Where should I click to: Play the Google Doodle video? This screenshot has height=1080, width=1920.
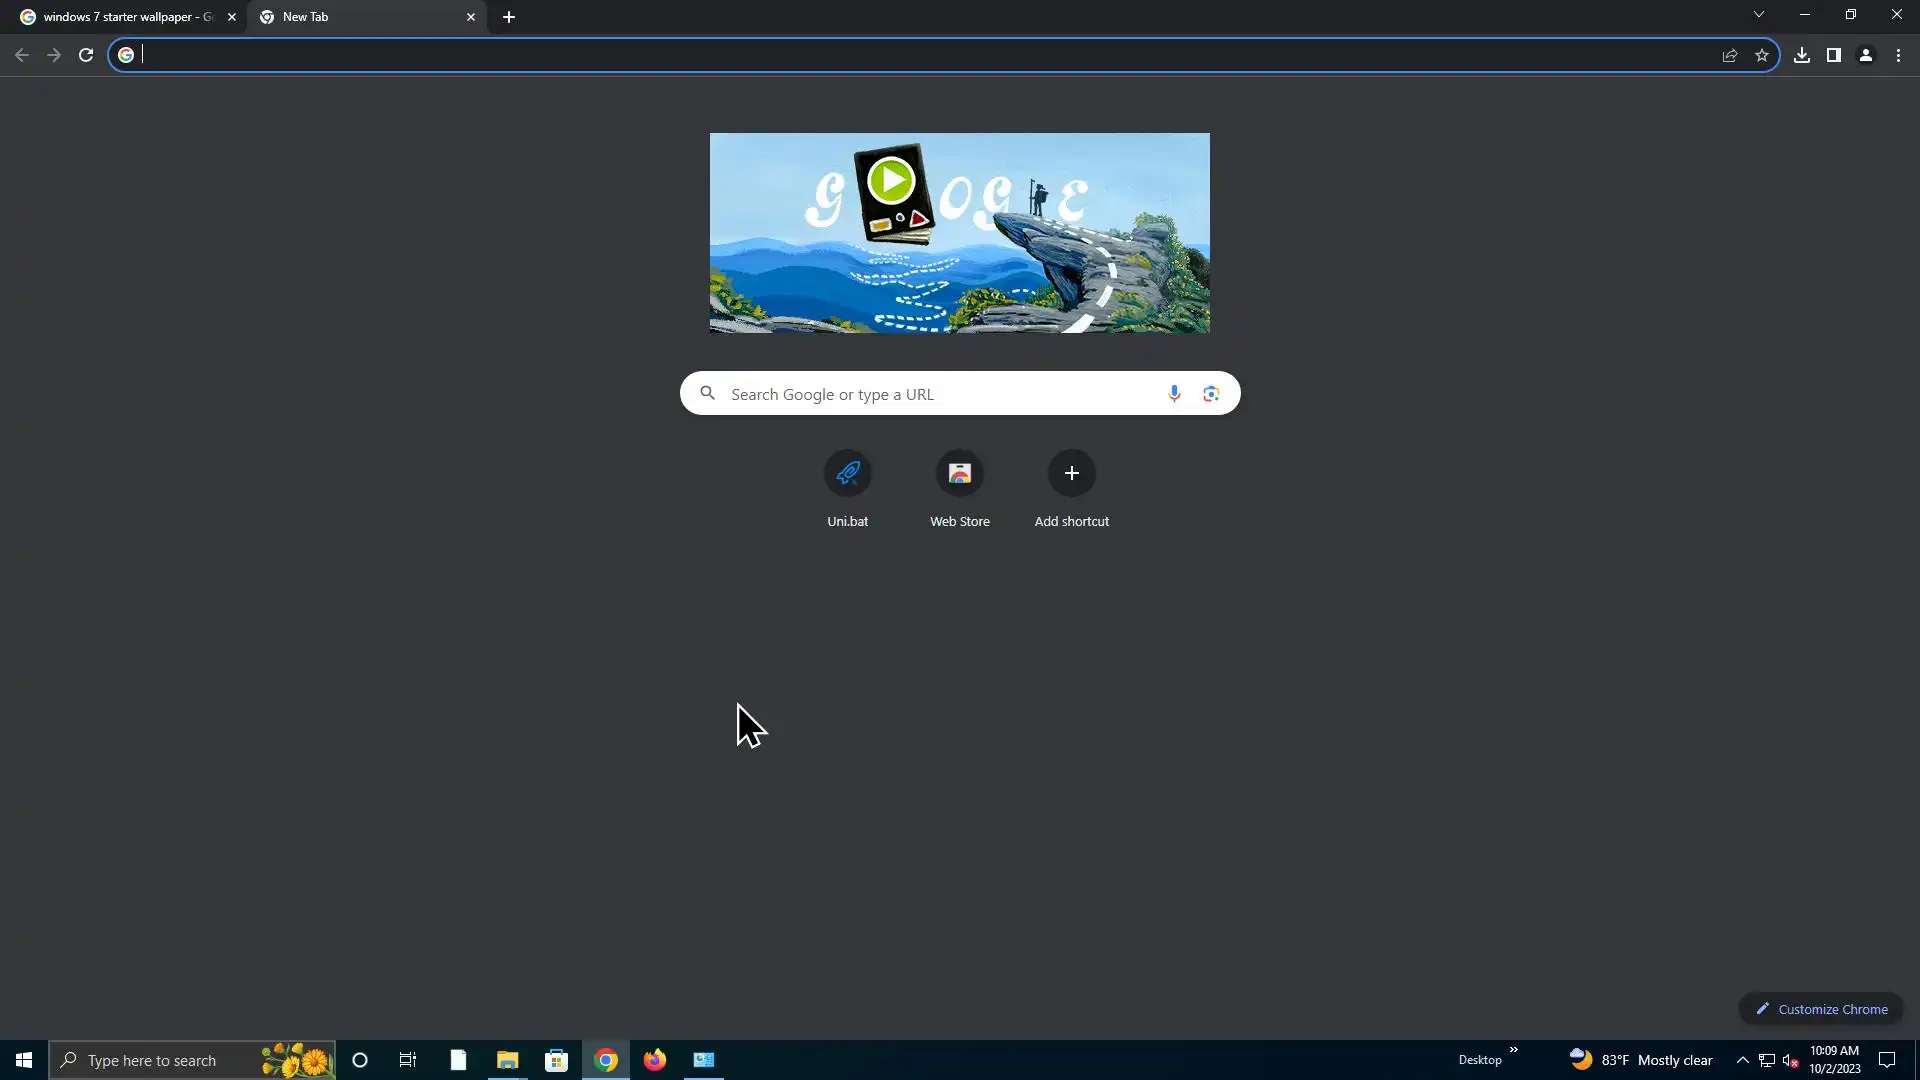click(x=891, y=181)
